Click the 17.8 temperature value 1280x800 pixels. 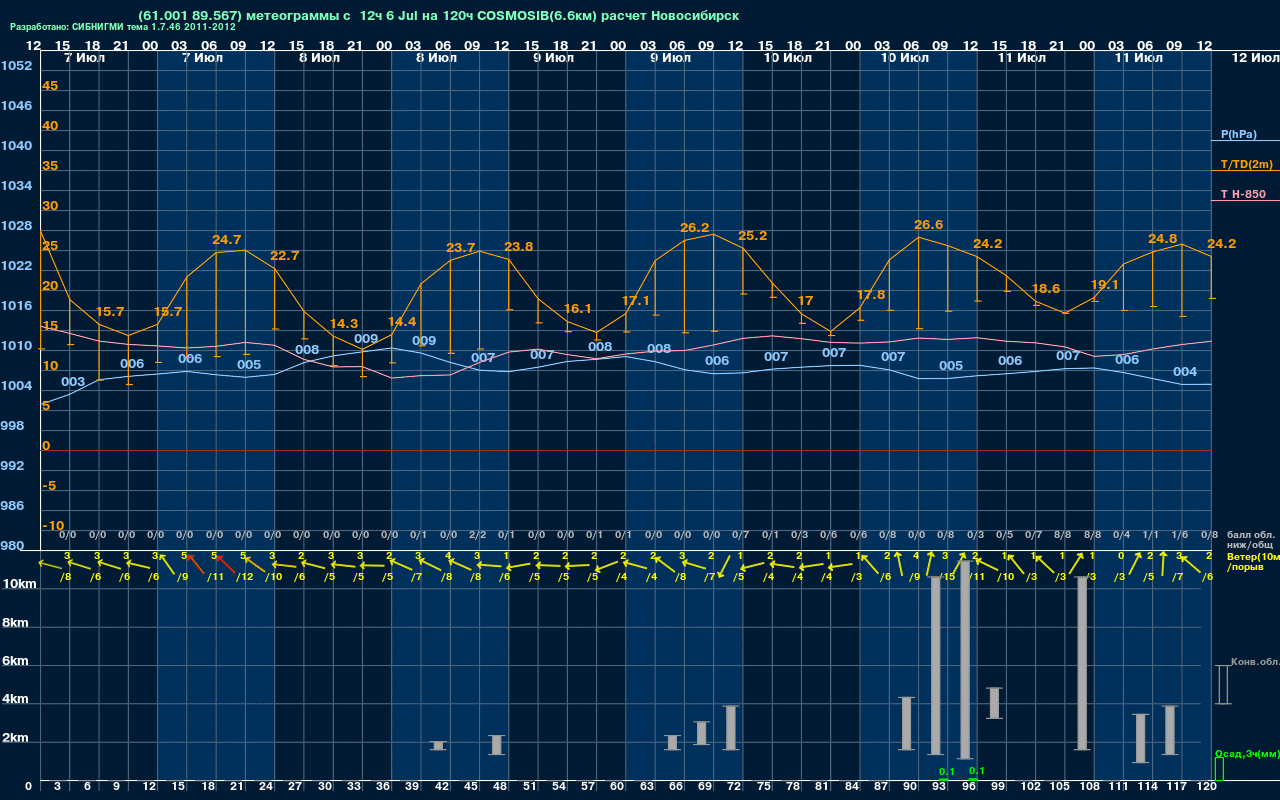[x=871, y=295]
